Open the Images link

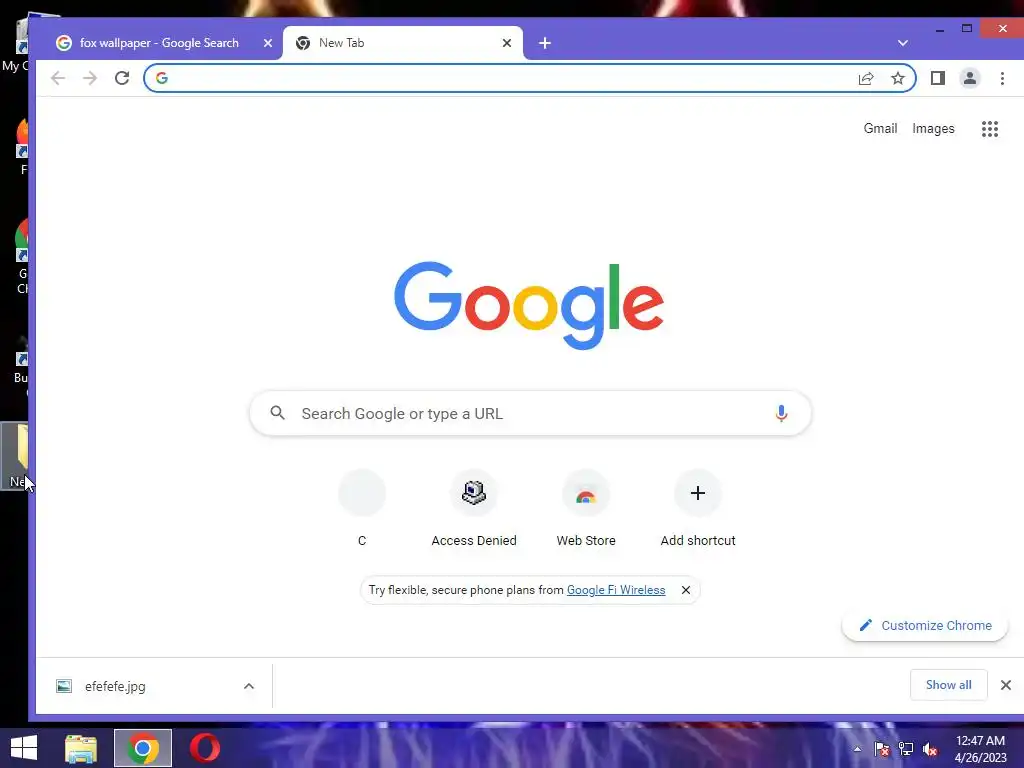click(x=933, y=129)
